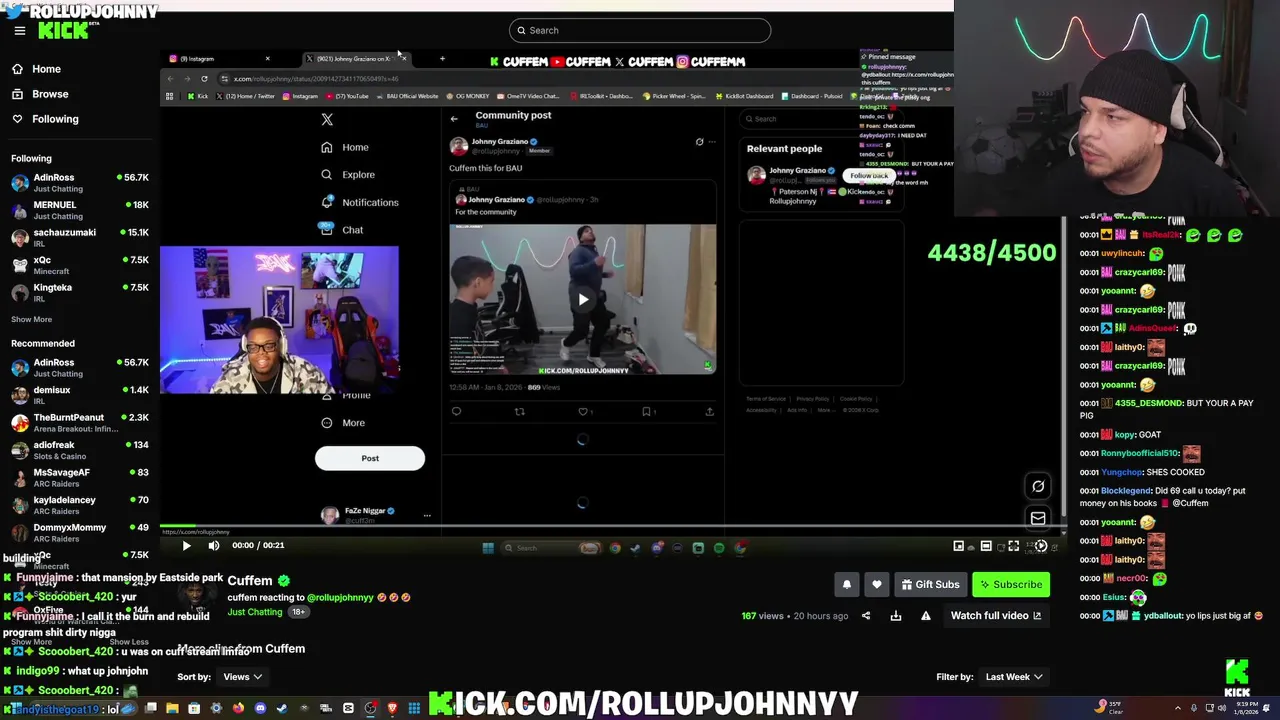
Task: Focus the Kick search field
Action: [x=640, y=30]
